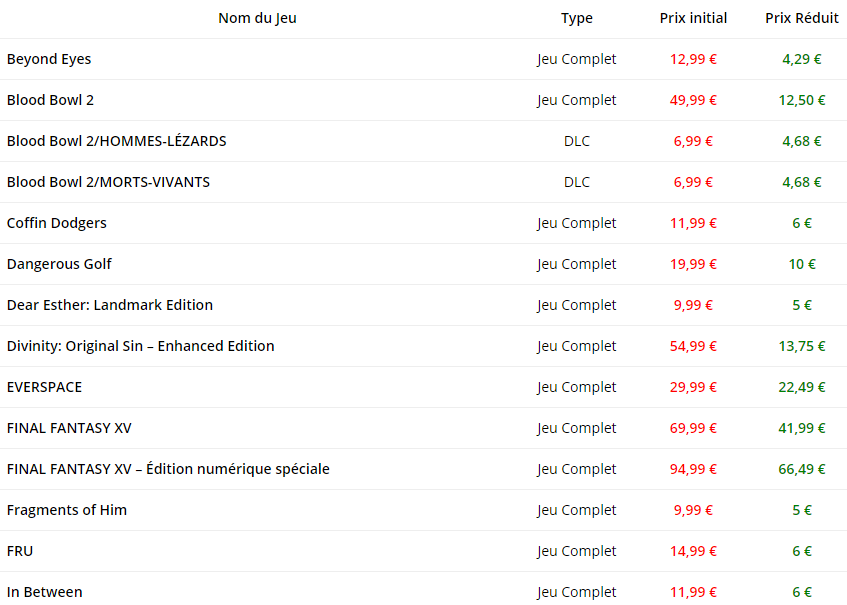Select the "Prix initial" column header
This screenshot has width=847, height=605.
point(693,18)
